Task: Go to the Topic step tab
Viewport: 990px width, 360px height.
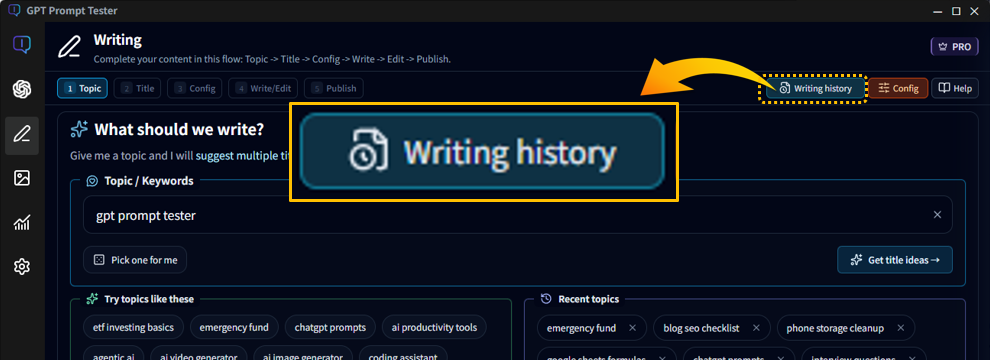Action: click(83, 88)
